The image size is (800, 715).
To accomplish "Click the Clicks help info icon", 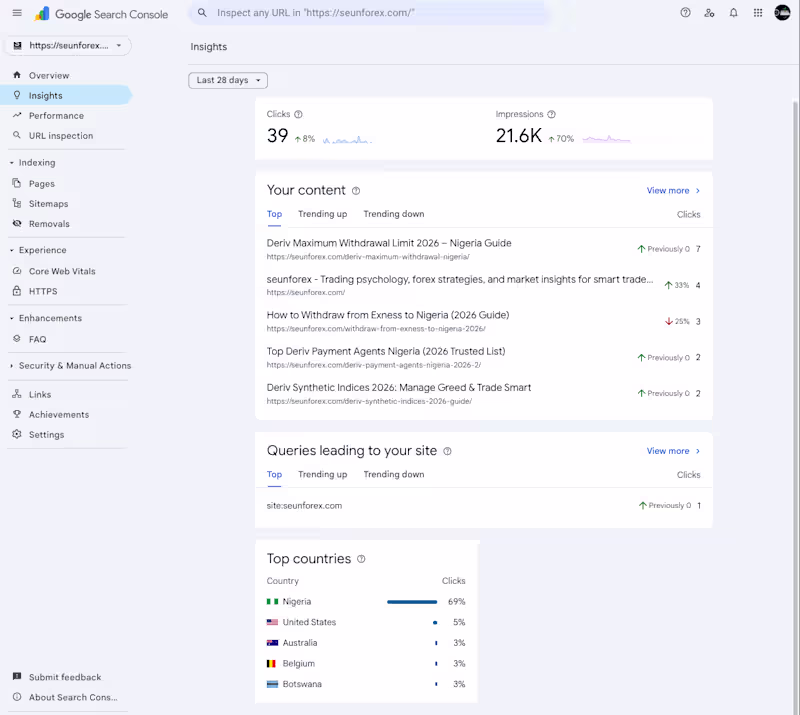I will (298, 114).
